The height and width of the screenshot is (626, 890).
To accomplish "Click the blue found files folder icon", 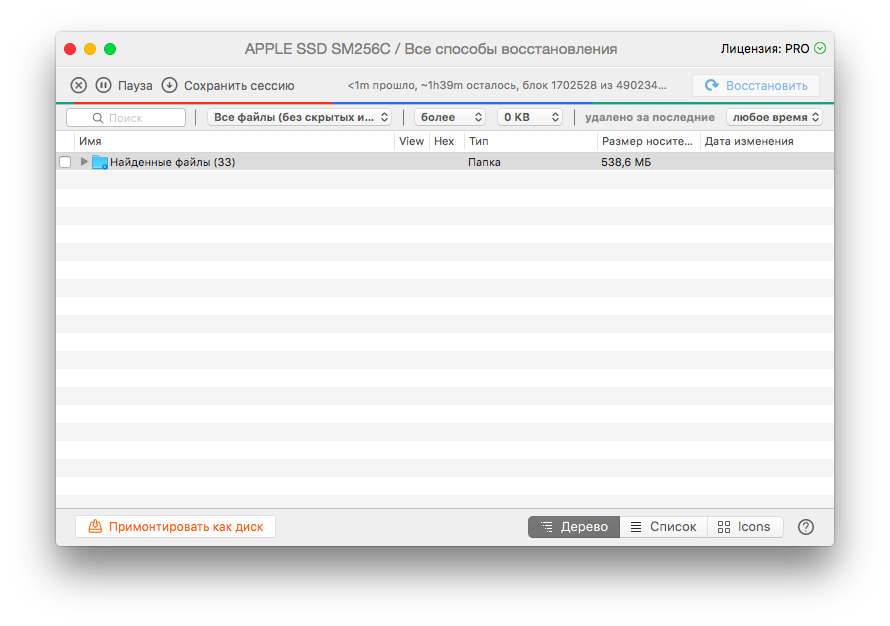I will pyautogui.click(x=100, y=162).
